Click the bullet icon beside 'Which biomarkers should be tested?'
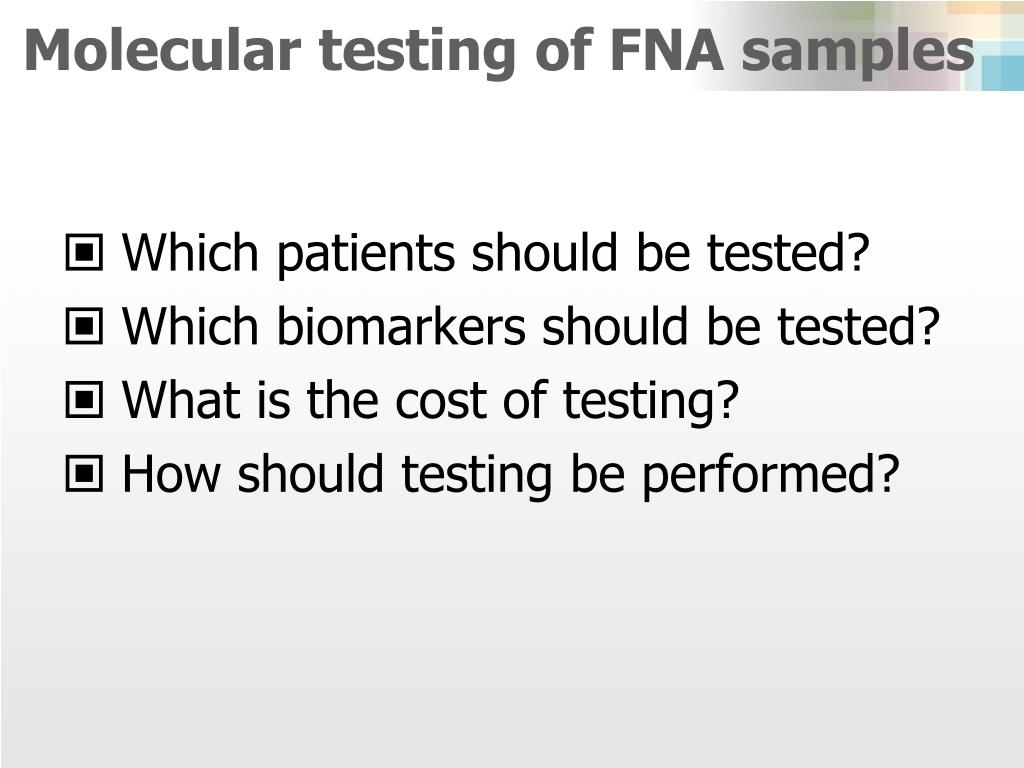1024x768 pixels. [84, 326]
